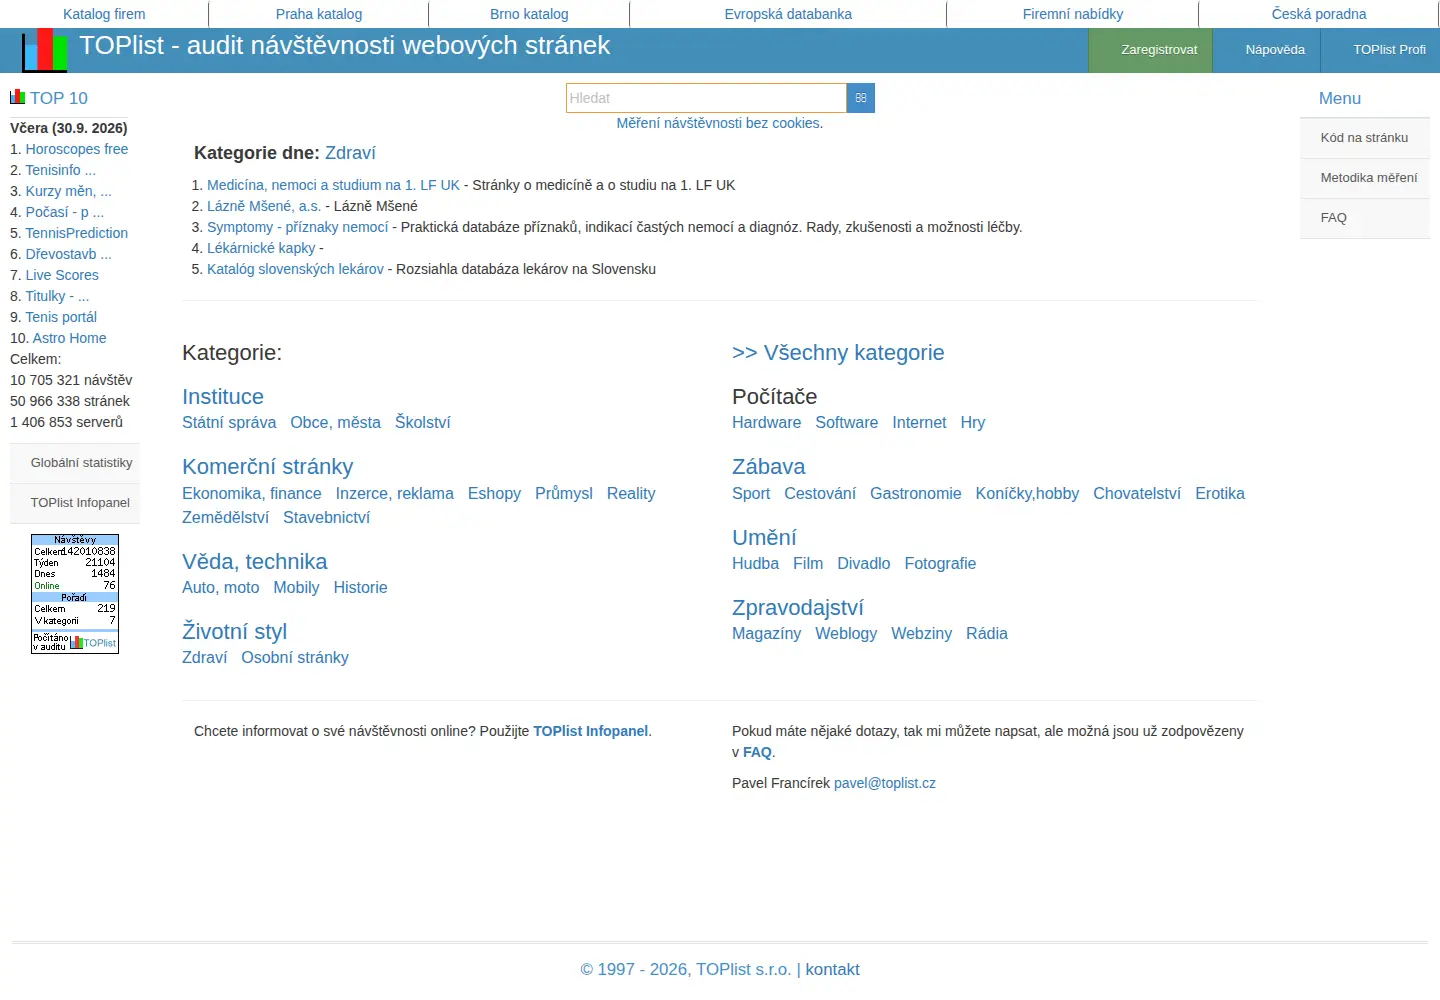Open Katalog firem top link
The image size is (1440, 1000).
tap(104, 14)
